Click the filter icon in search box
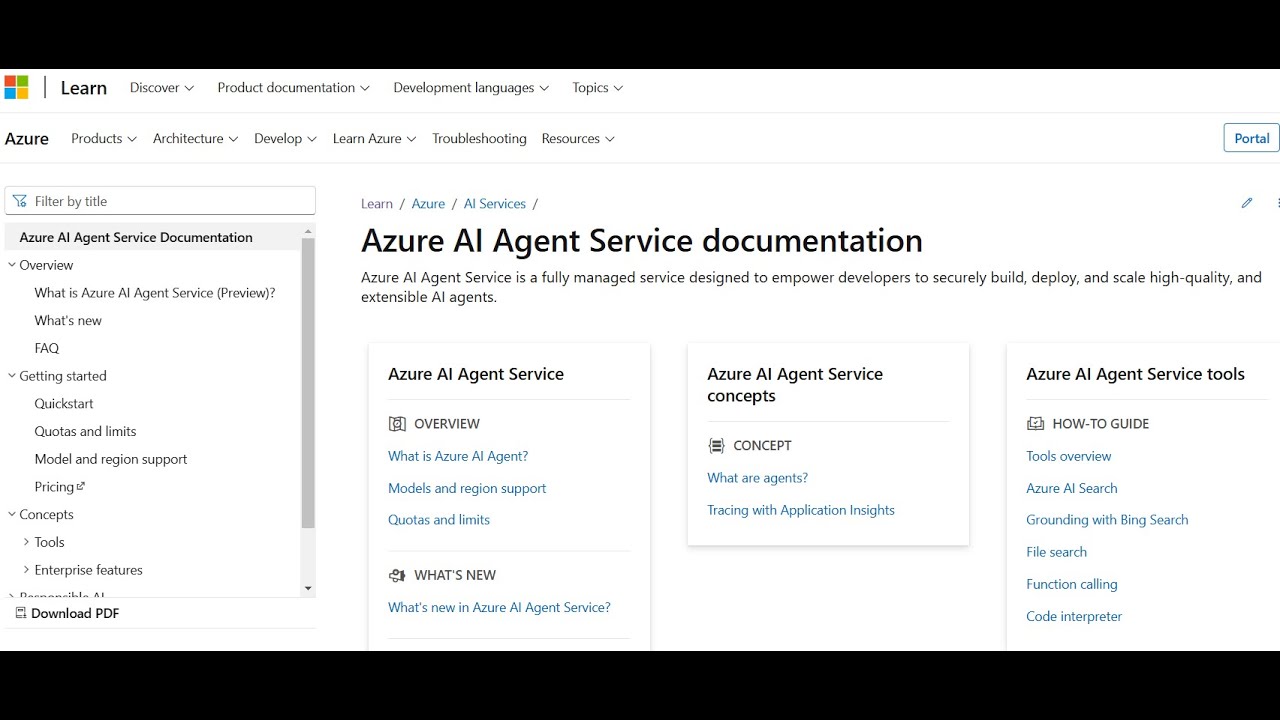Viewport: 1280px width, 720px height. [x=20, y=201]
